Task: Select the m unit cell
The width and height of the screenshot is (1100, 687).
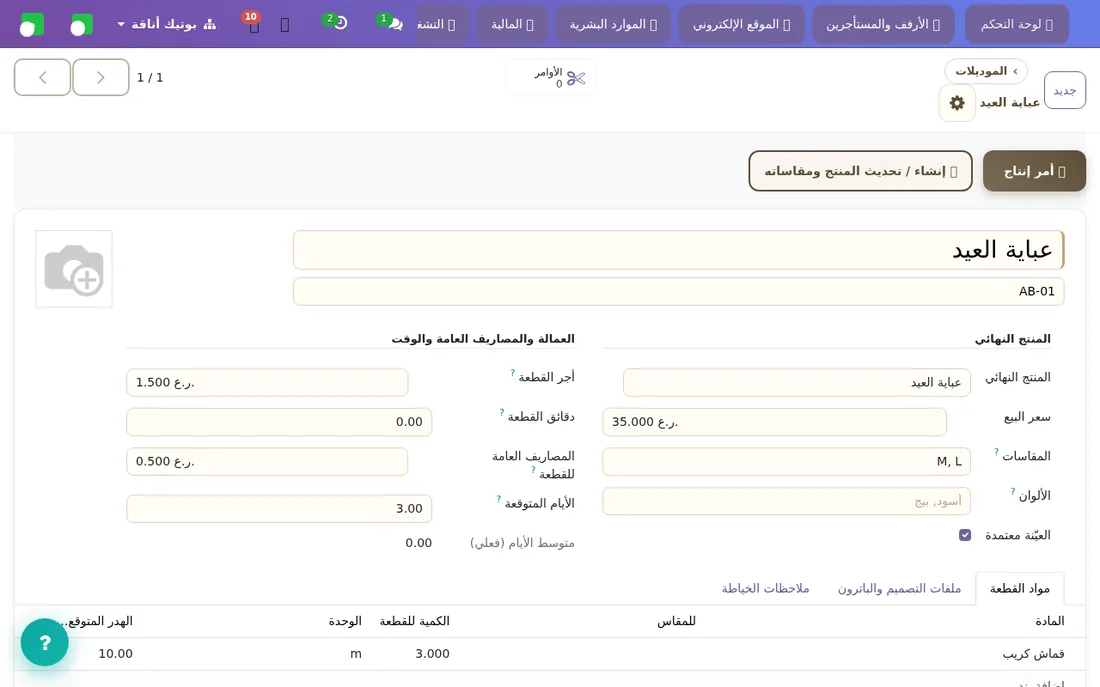Action: [x=356, y=654]
